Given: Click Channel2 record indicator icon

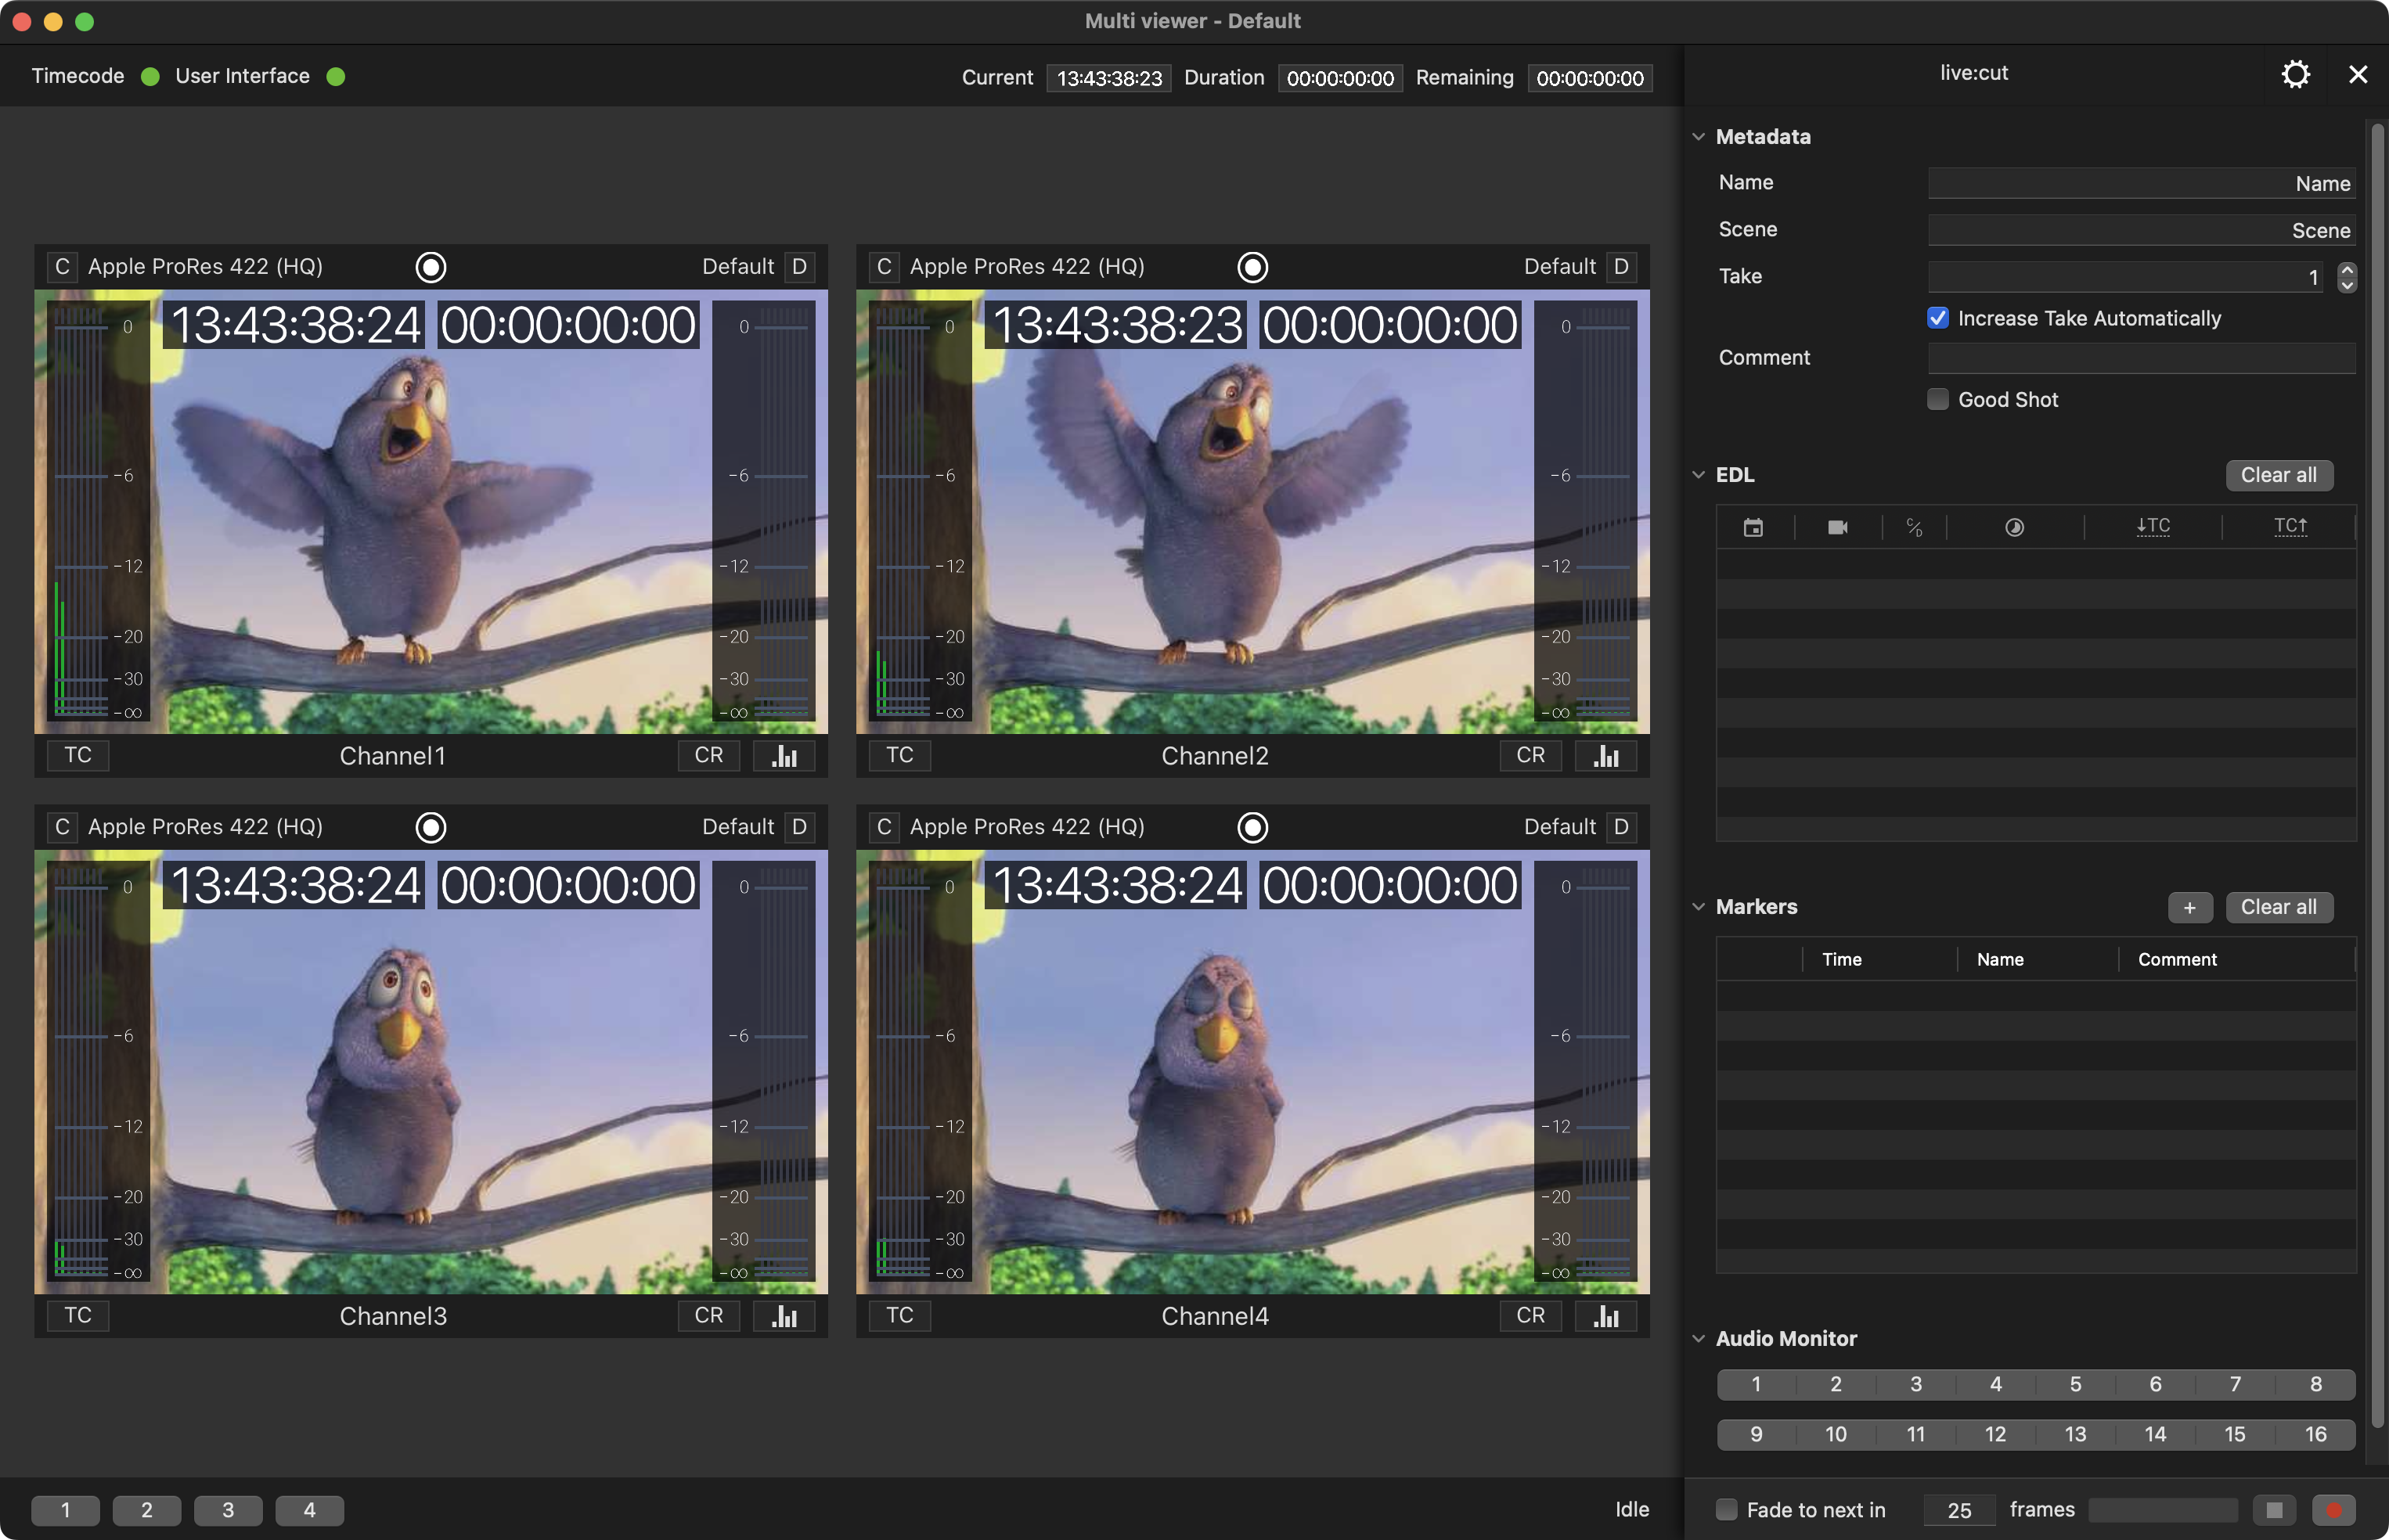Looking at the screenshot, I should pos(1253,267).
